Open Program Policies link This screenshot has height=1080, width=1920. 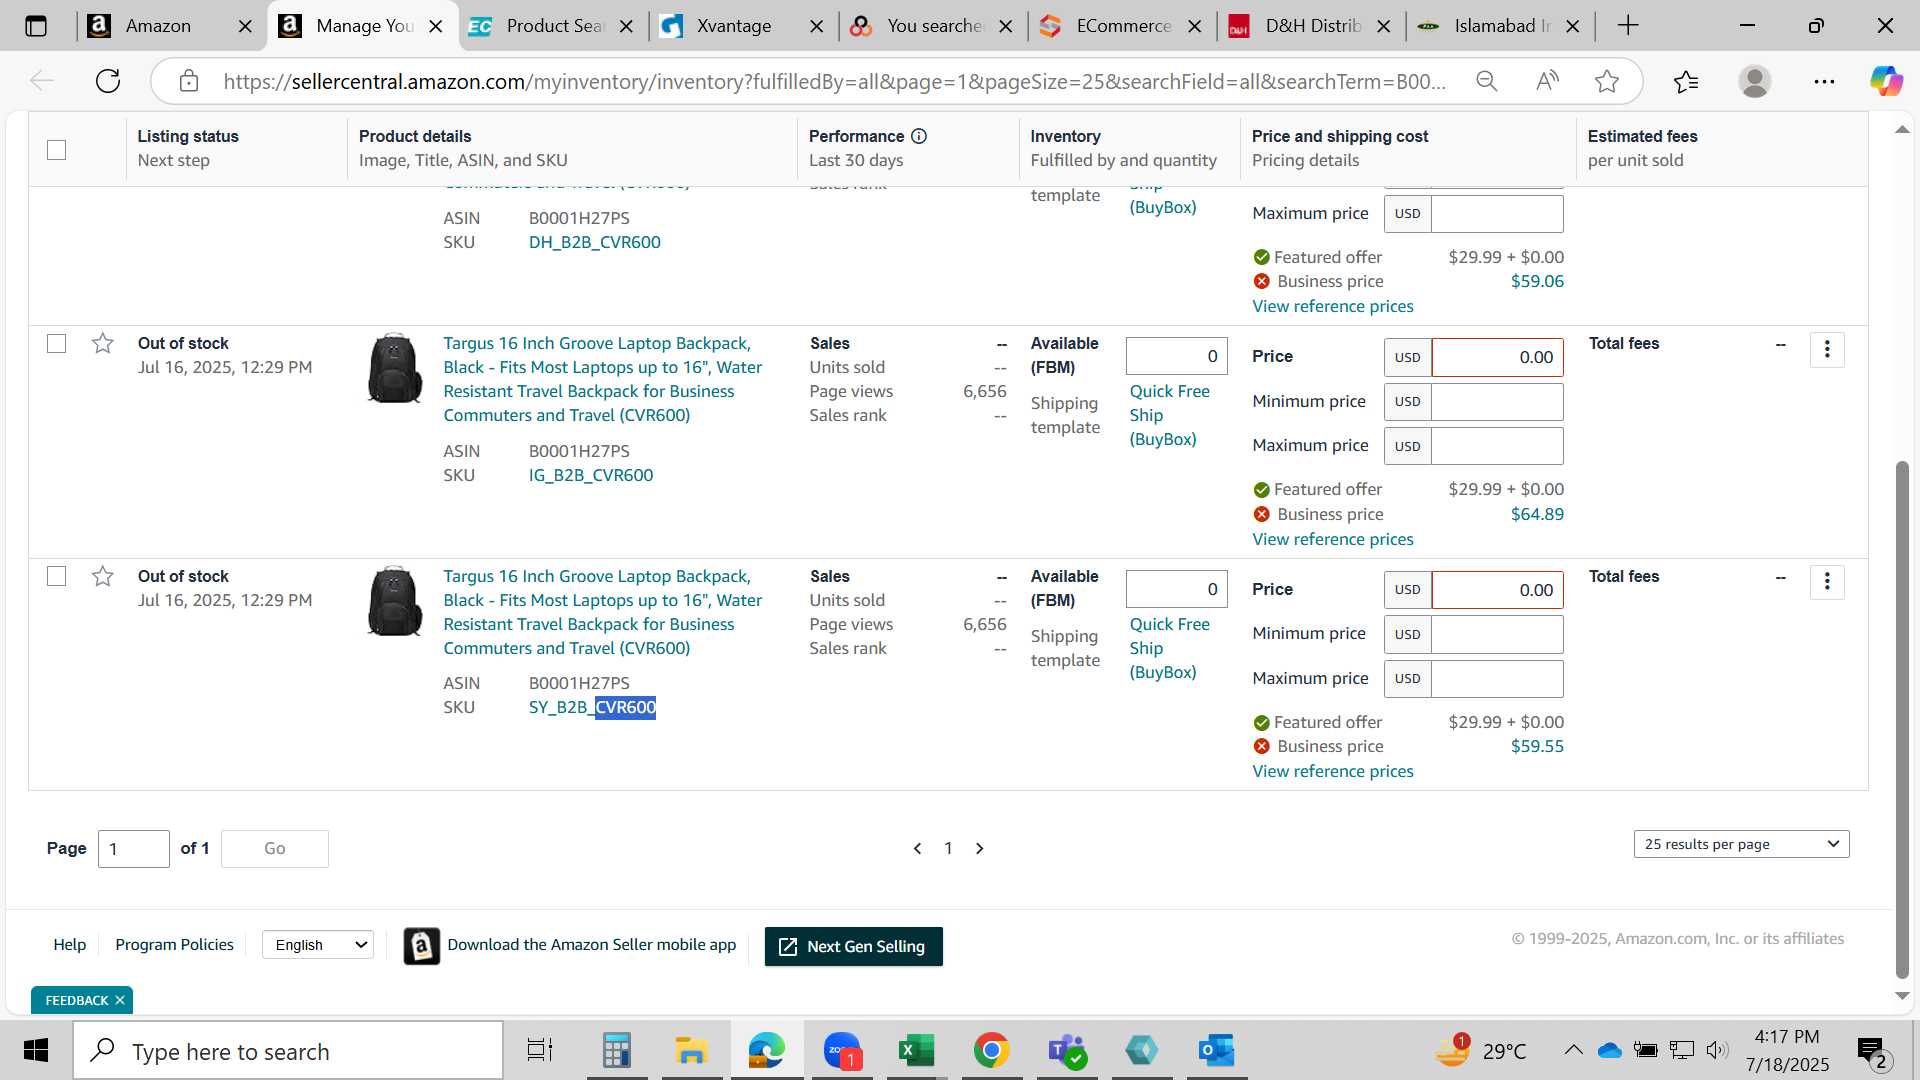tap(174, 945)
